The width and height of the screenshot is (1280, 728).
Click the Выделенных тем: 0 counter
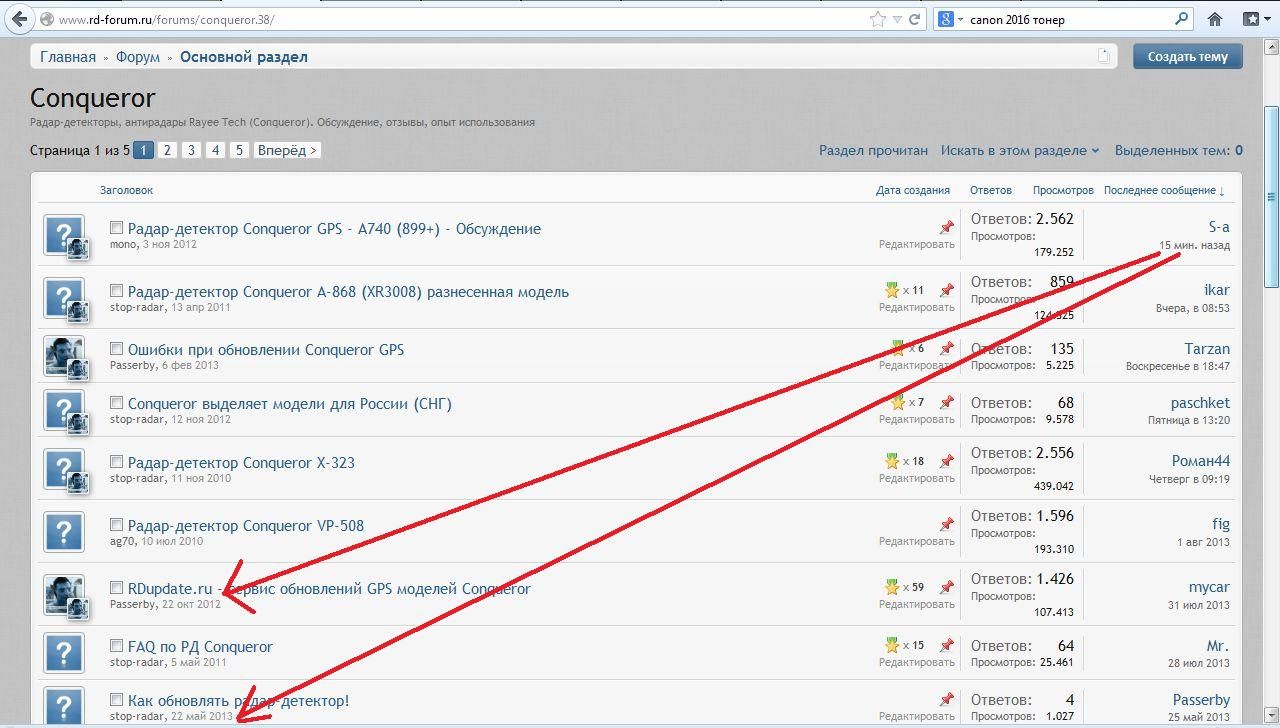[x=1179, y=150]
